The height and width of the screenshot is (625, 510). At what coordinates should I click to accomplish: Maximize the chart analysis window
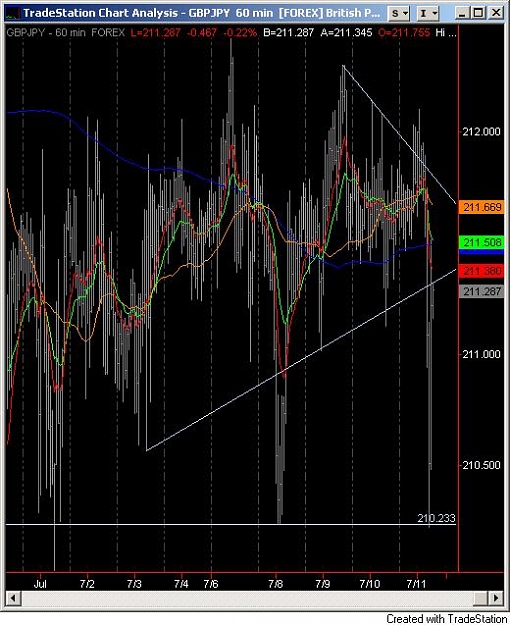[478, 14]
